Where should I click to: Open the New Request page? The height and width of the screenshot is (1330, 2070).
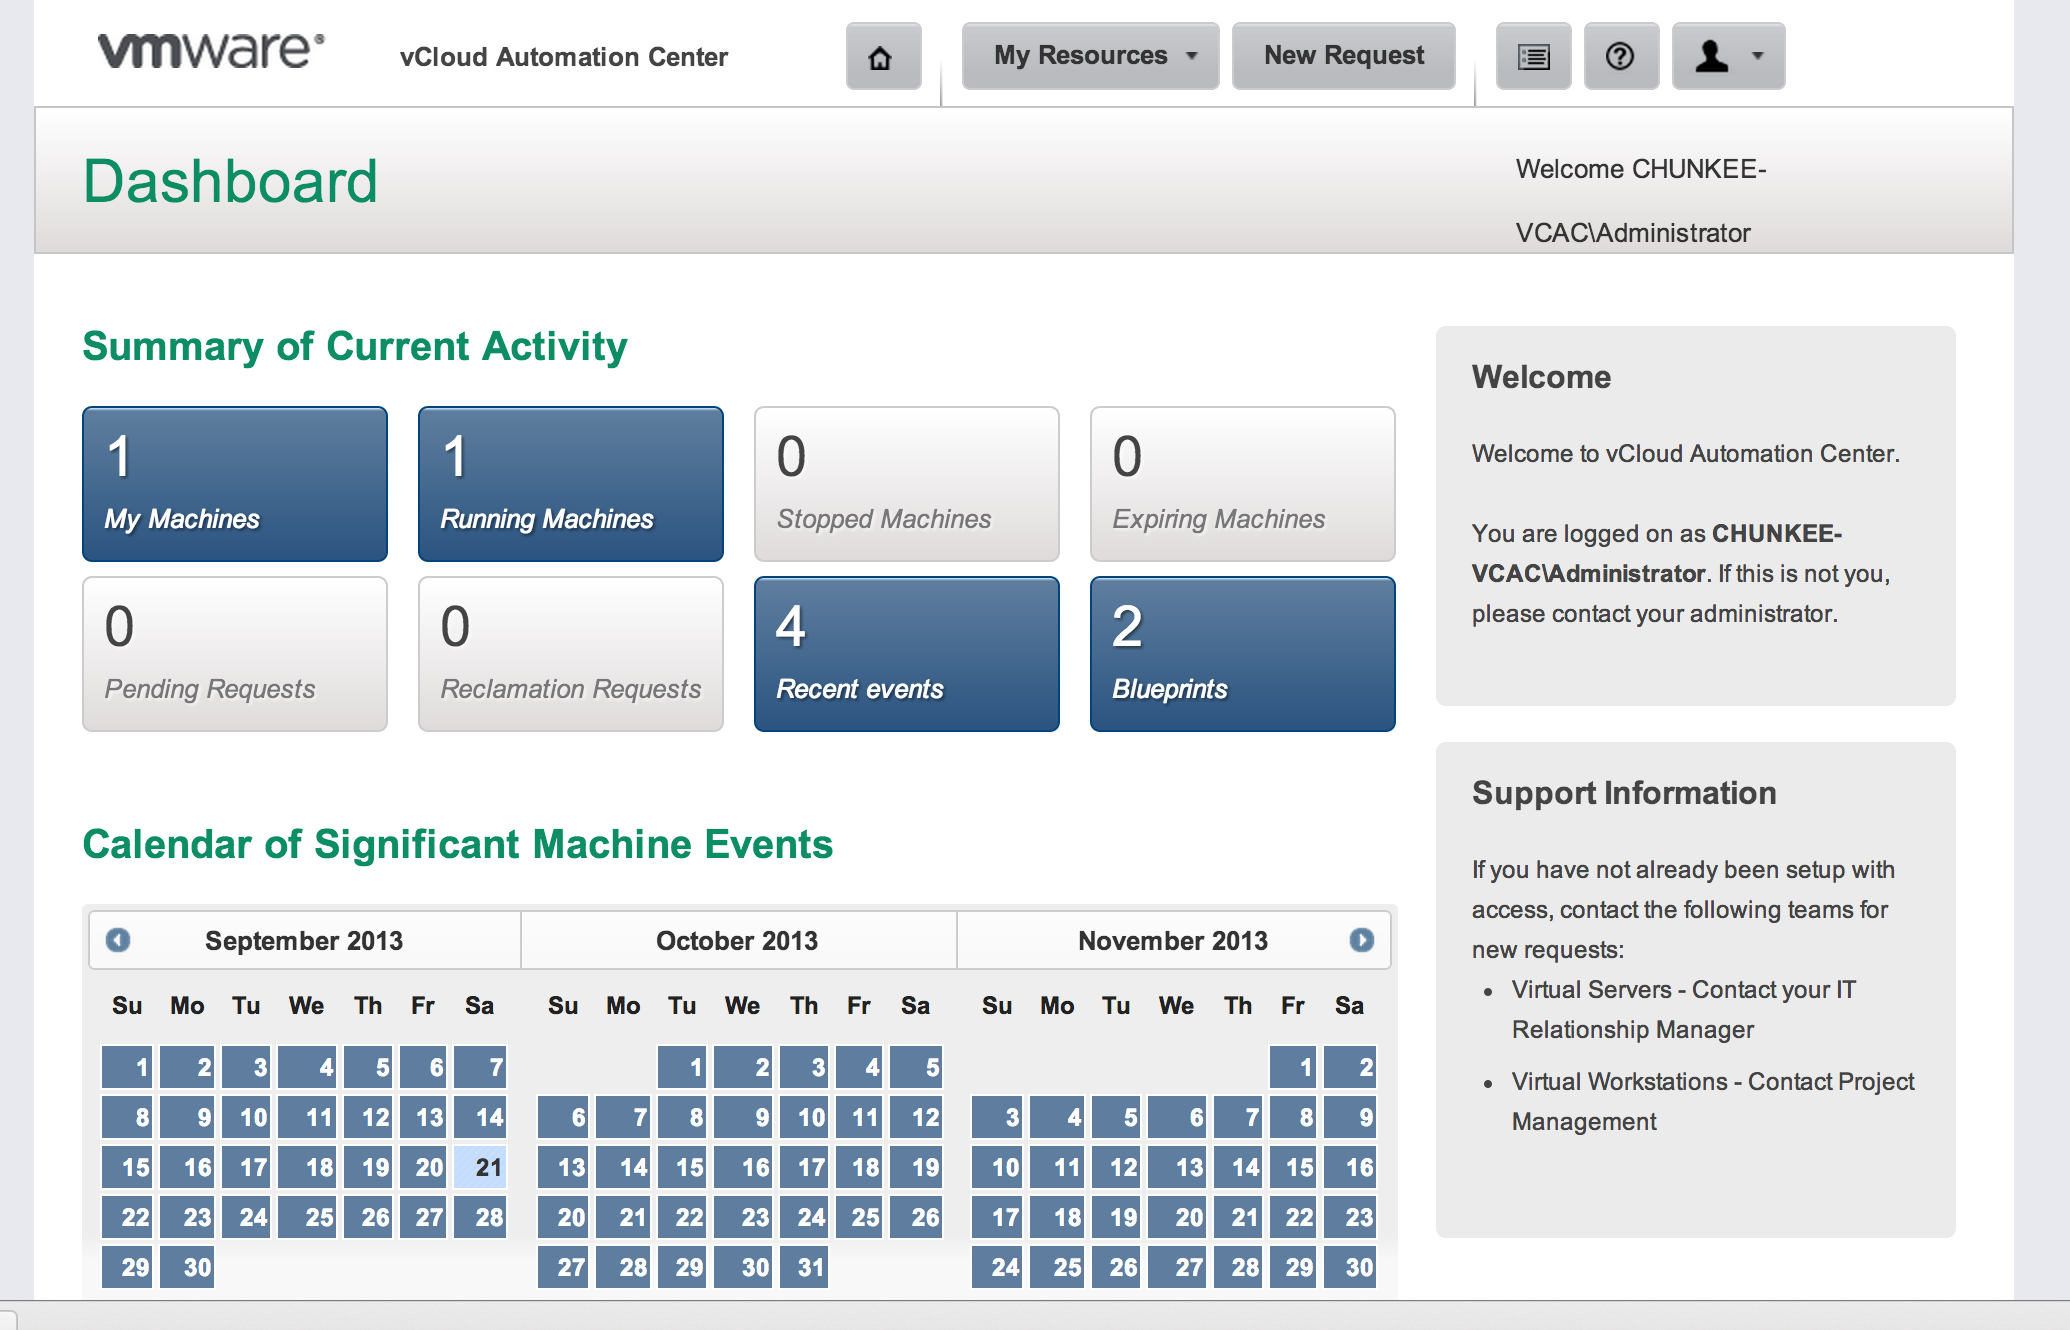point(1343,56)
